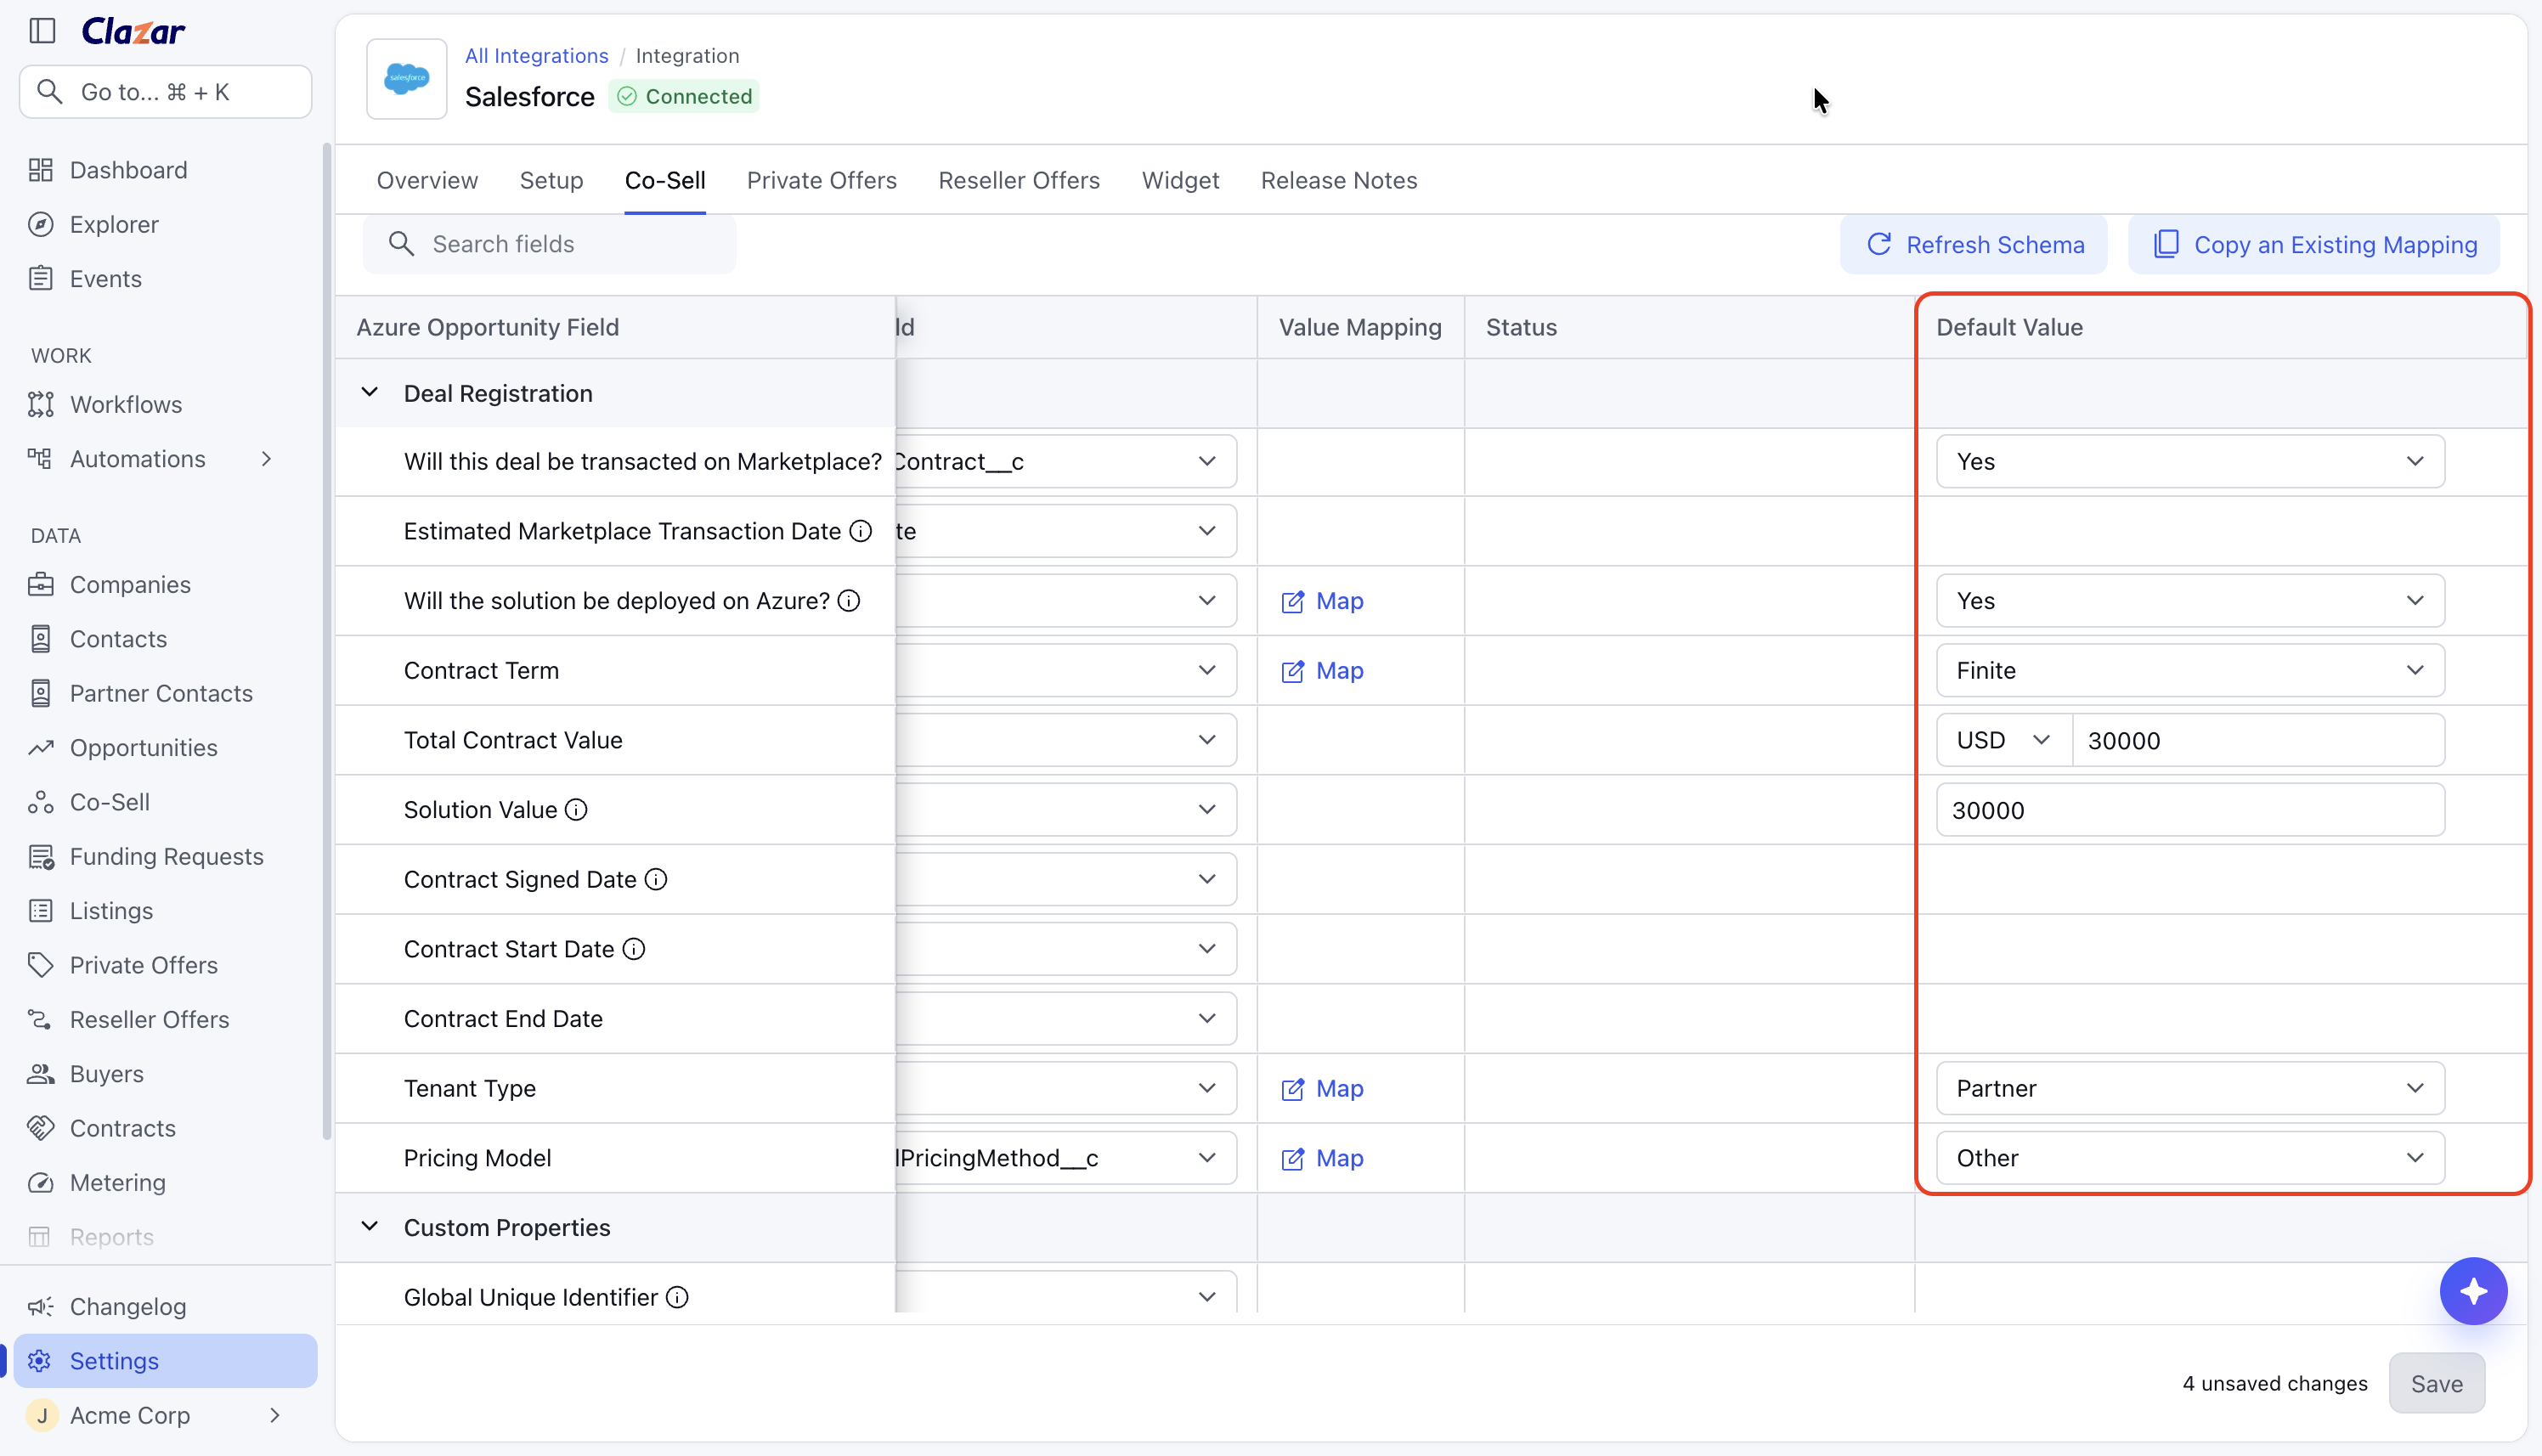Open Listings page

point(111,911)
